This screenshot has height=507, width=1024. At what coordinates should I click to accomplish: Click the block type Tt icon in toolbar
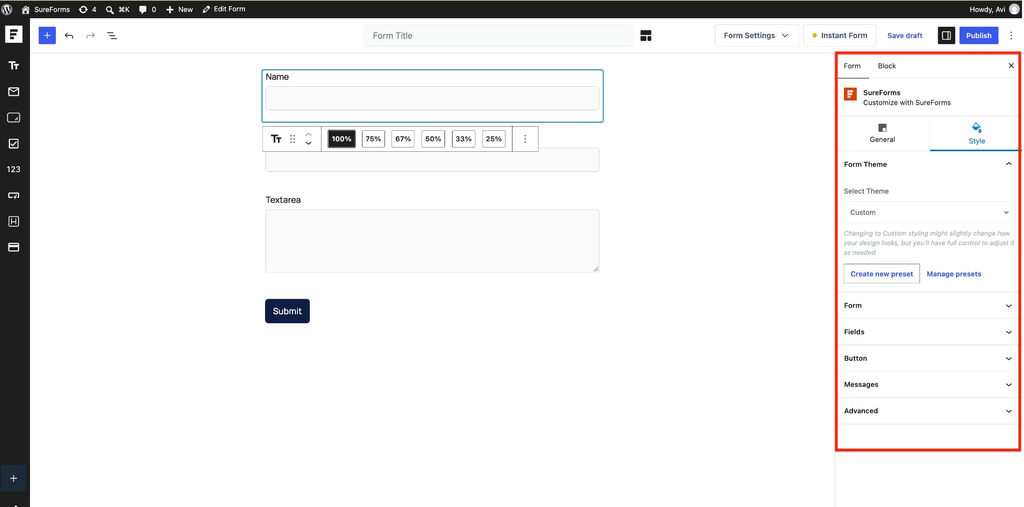[x=276, y=139]
